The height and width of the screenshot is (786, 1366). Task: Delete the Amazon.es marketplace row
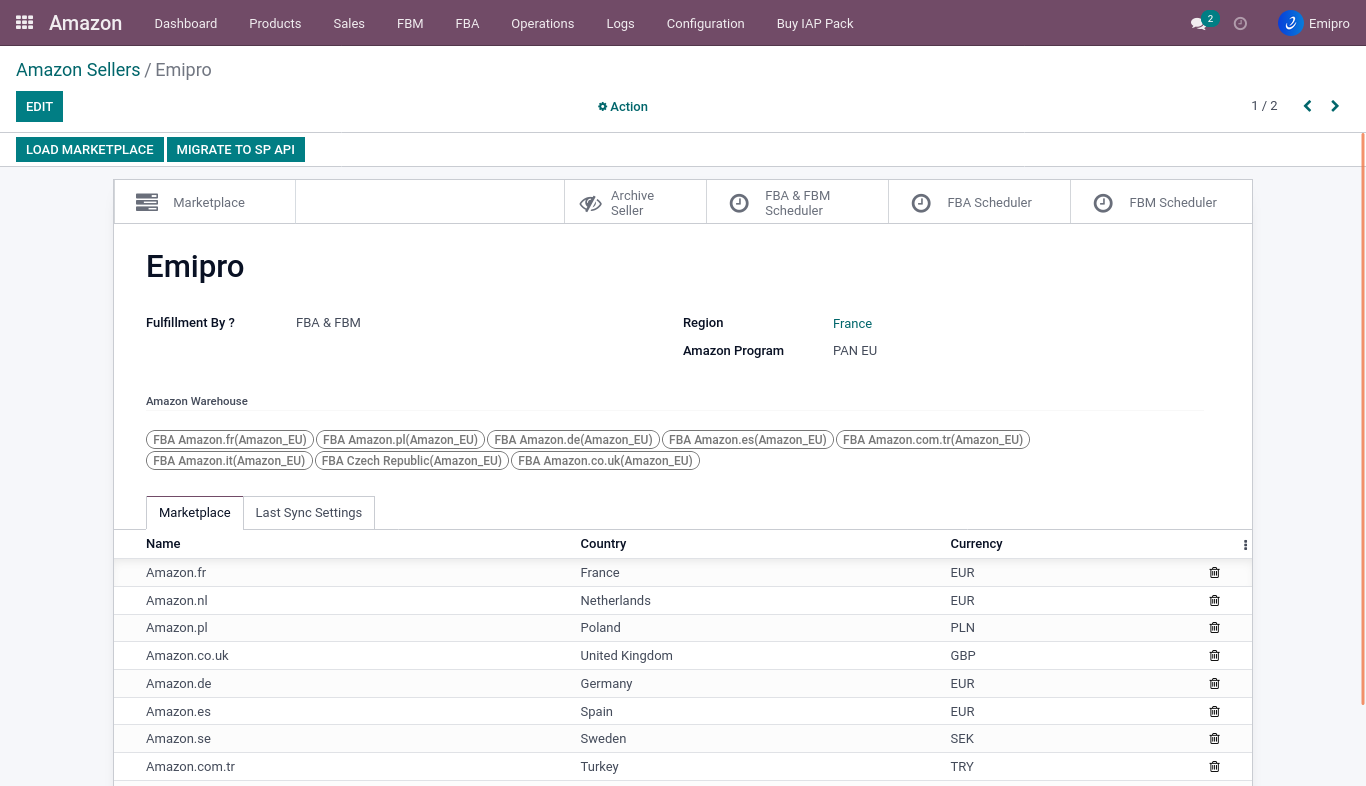[x=1215, y=712]
